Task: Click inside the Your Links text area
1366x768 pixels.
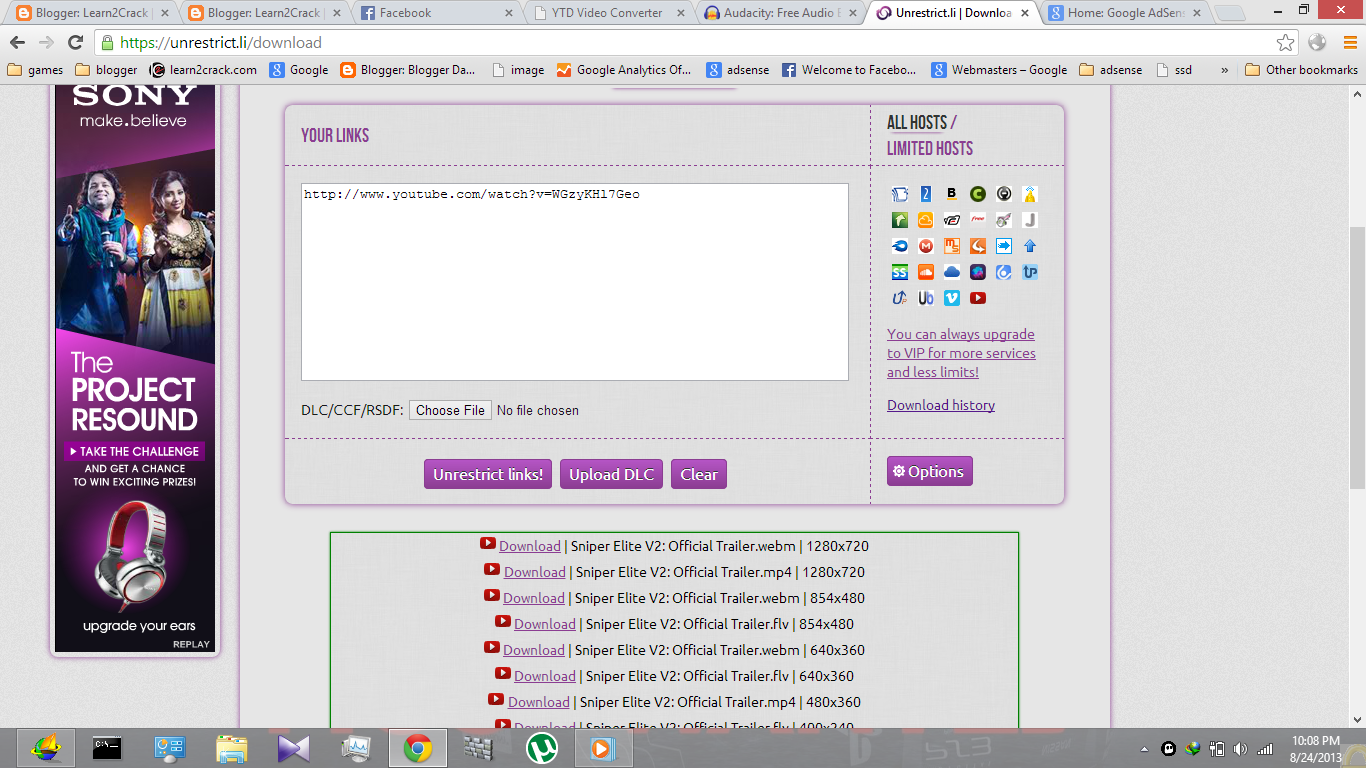Action: pos(575,282)
